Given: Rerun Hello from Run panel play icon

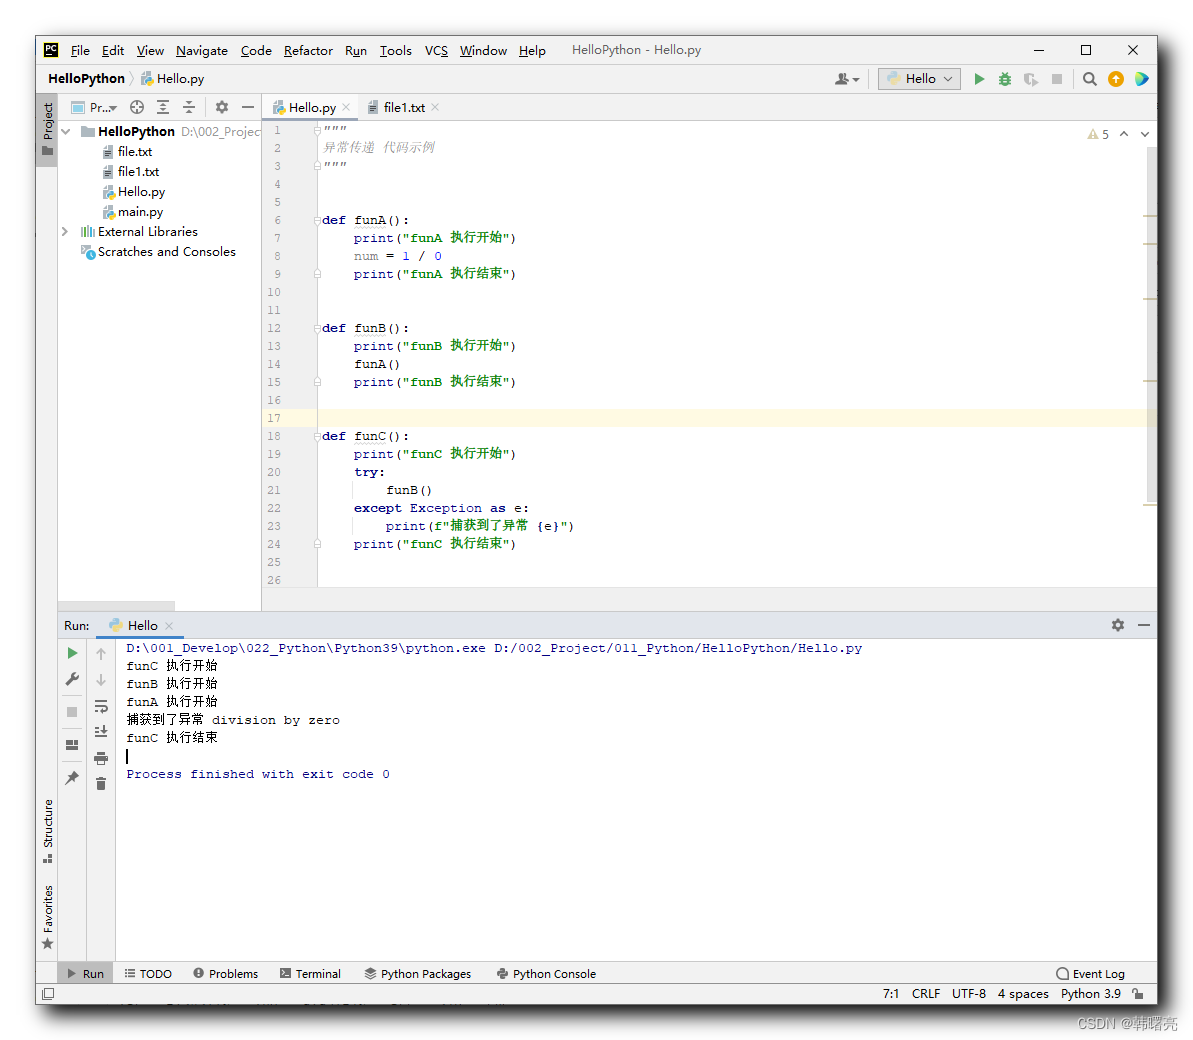Looking at the screenshot, I should 72,653.
